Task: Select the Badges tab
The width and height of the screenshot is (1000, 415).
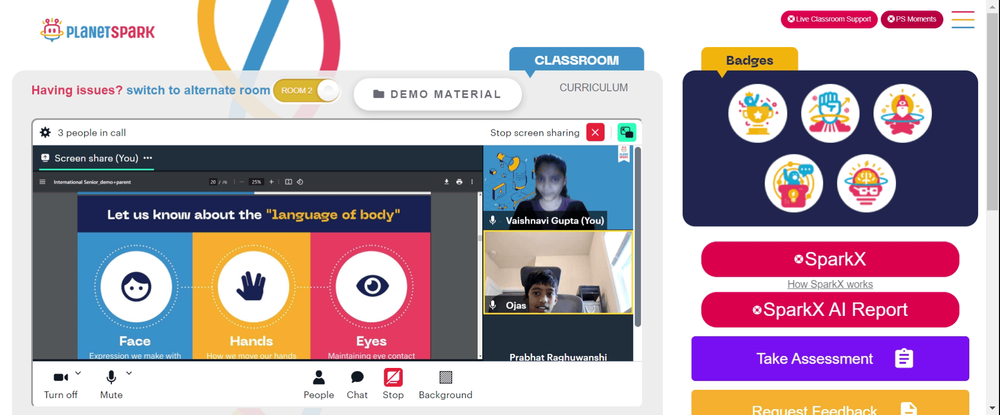Action: [x=749, y=61]
